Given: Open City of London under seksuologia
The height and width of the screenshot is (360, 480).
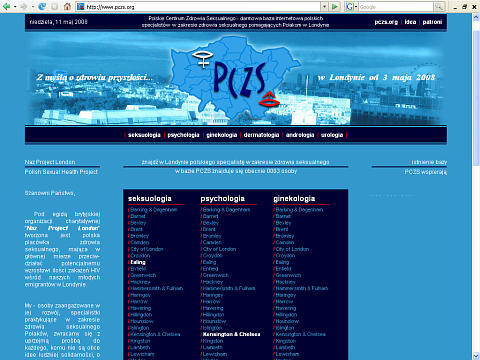Looking at the screenshot, I should (147, 249).
